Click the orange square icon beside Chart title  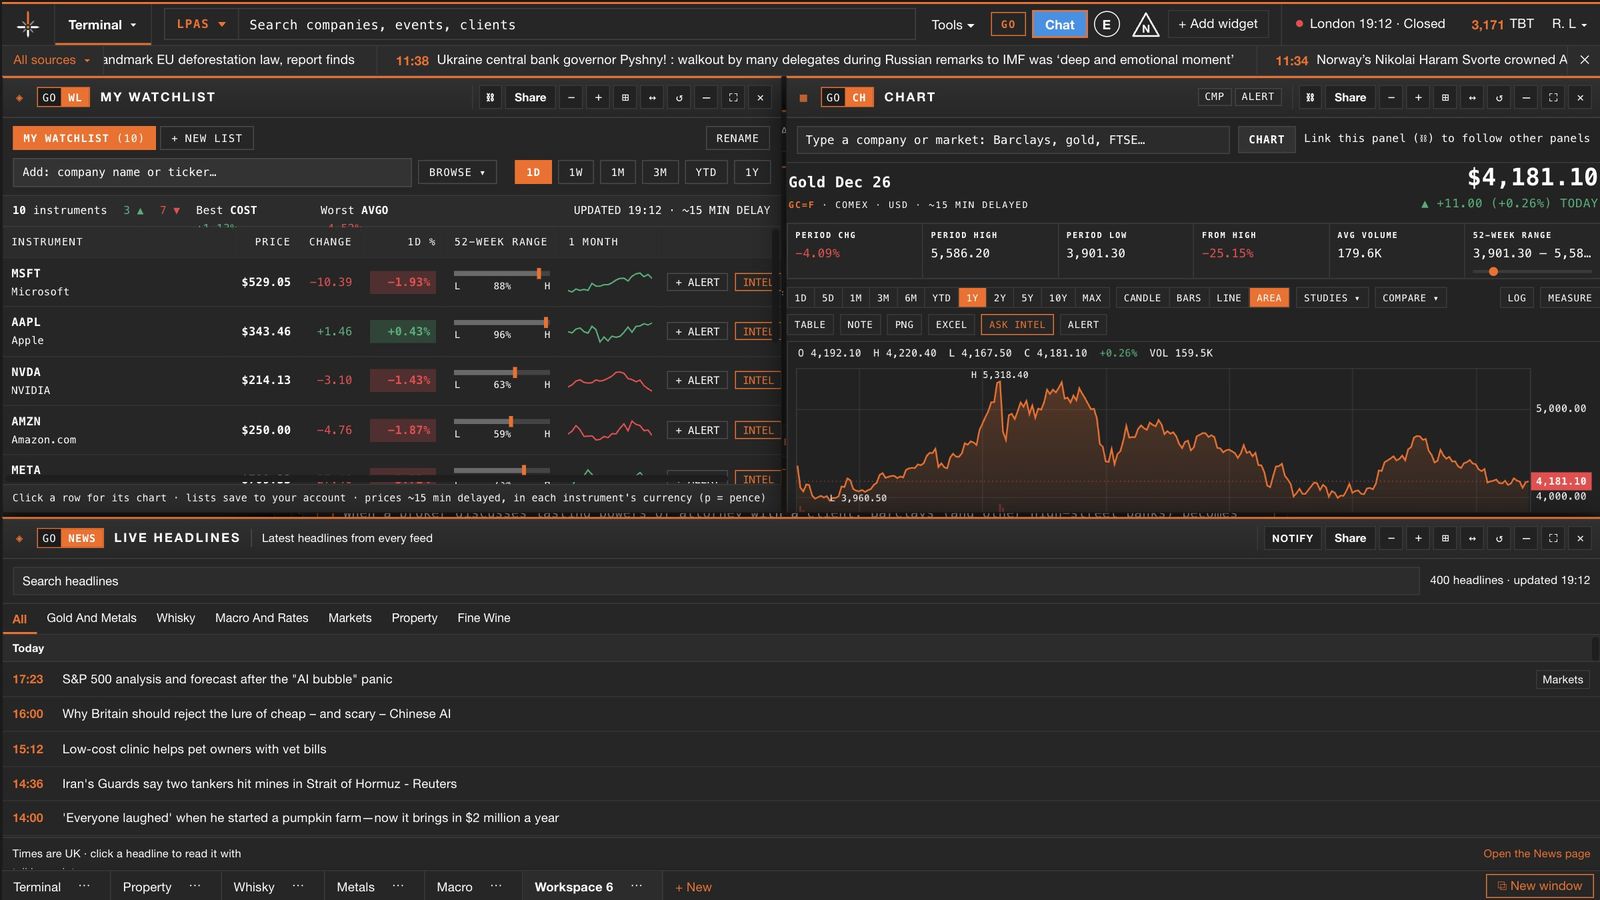(803, 98)
